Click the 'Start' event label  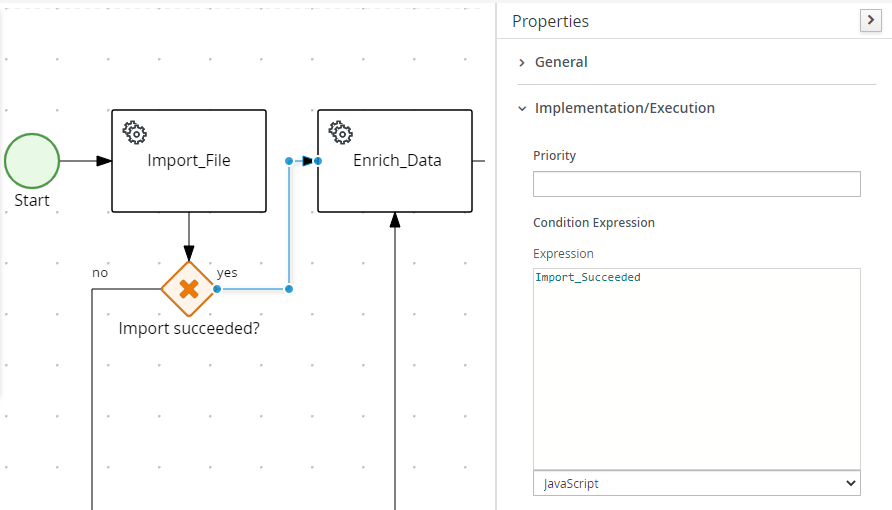pos(32,200)
